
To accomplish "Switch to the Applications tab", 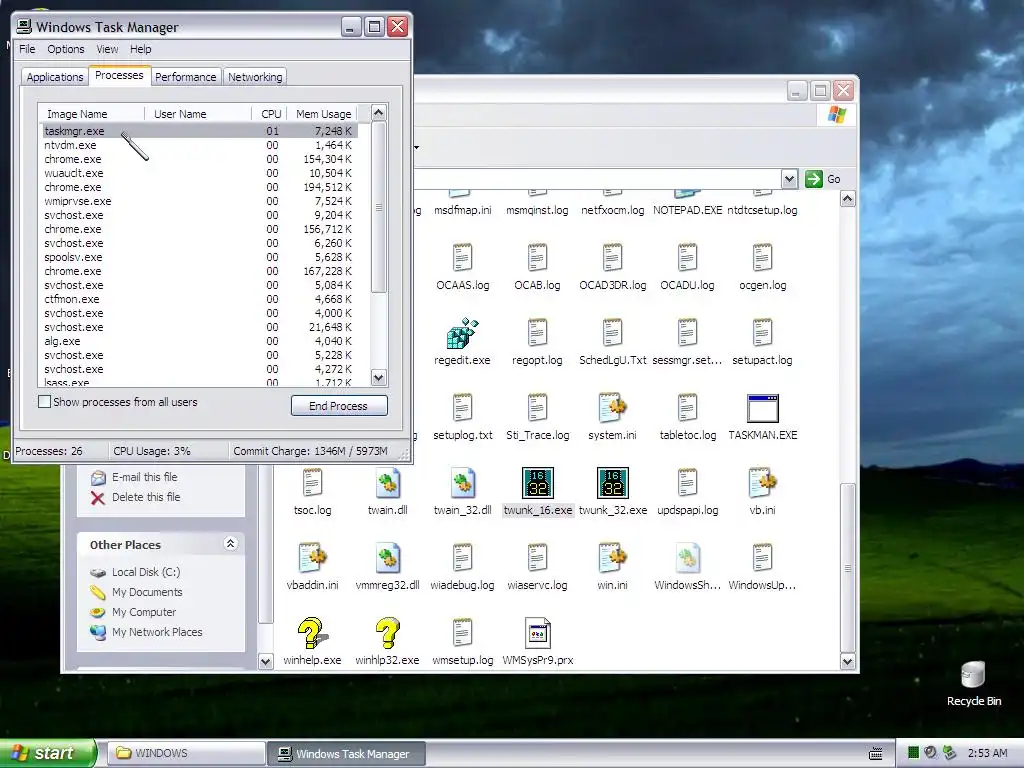I will [x=55, y=77].
